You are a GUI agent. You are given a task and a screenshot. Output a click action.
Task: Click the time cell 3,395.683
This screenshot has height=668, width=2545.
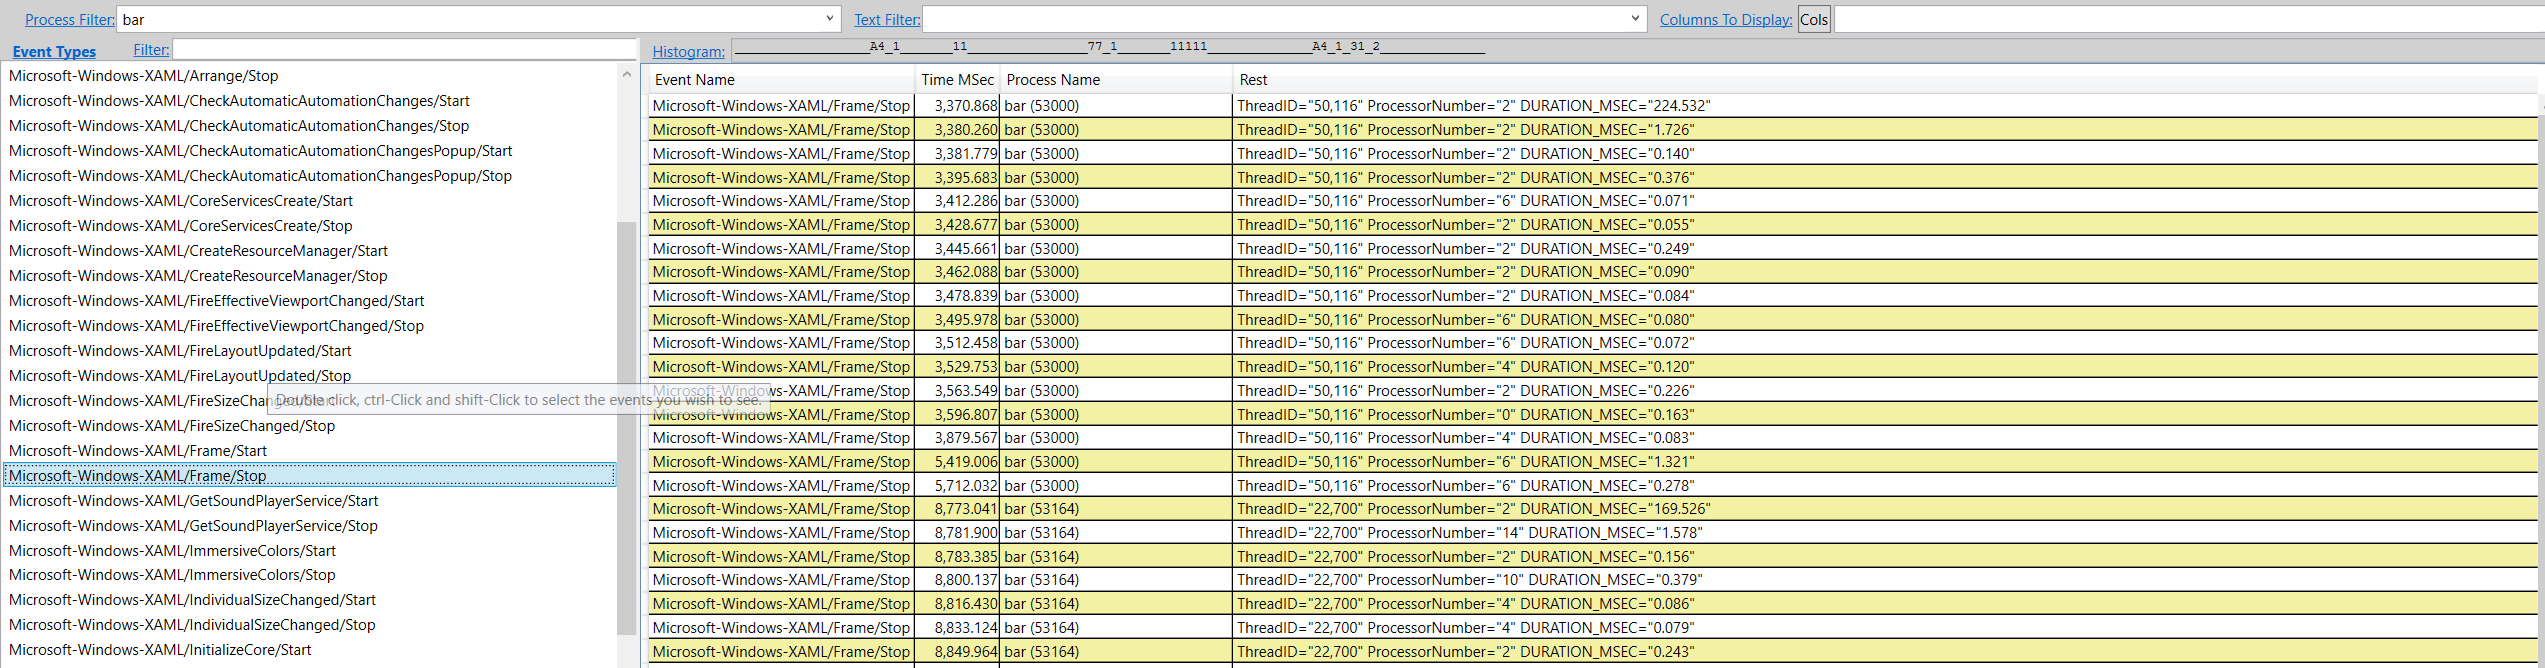coord(957,178)
